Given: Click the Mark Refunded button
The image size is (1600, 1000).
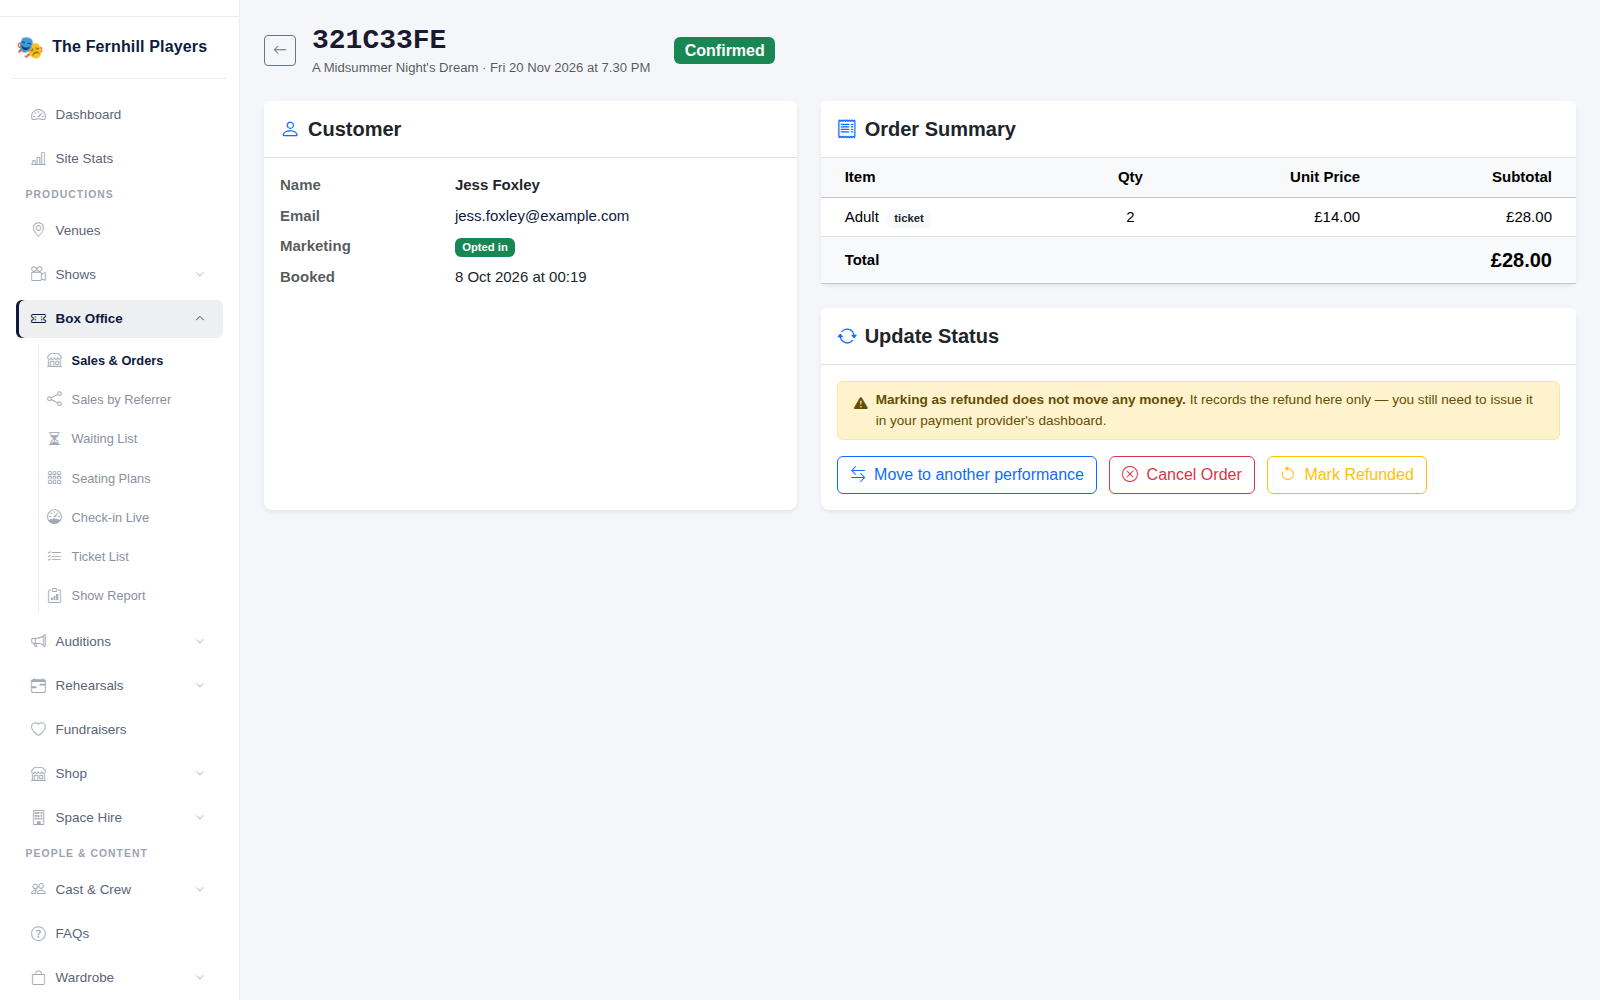Looking at the screenshot, I should pyautogui.click(x=1347, y=475).
